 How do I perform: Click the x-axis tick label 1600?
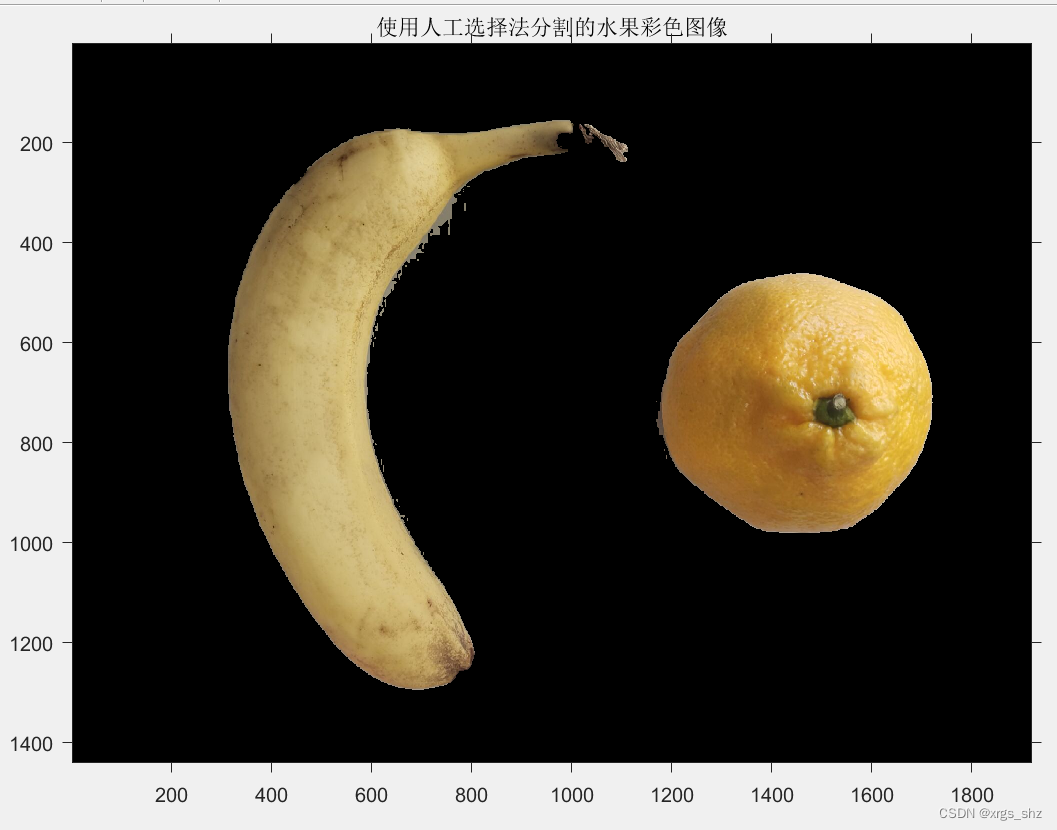[872, 795]
